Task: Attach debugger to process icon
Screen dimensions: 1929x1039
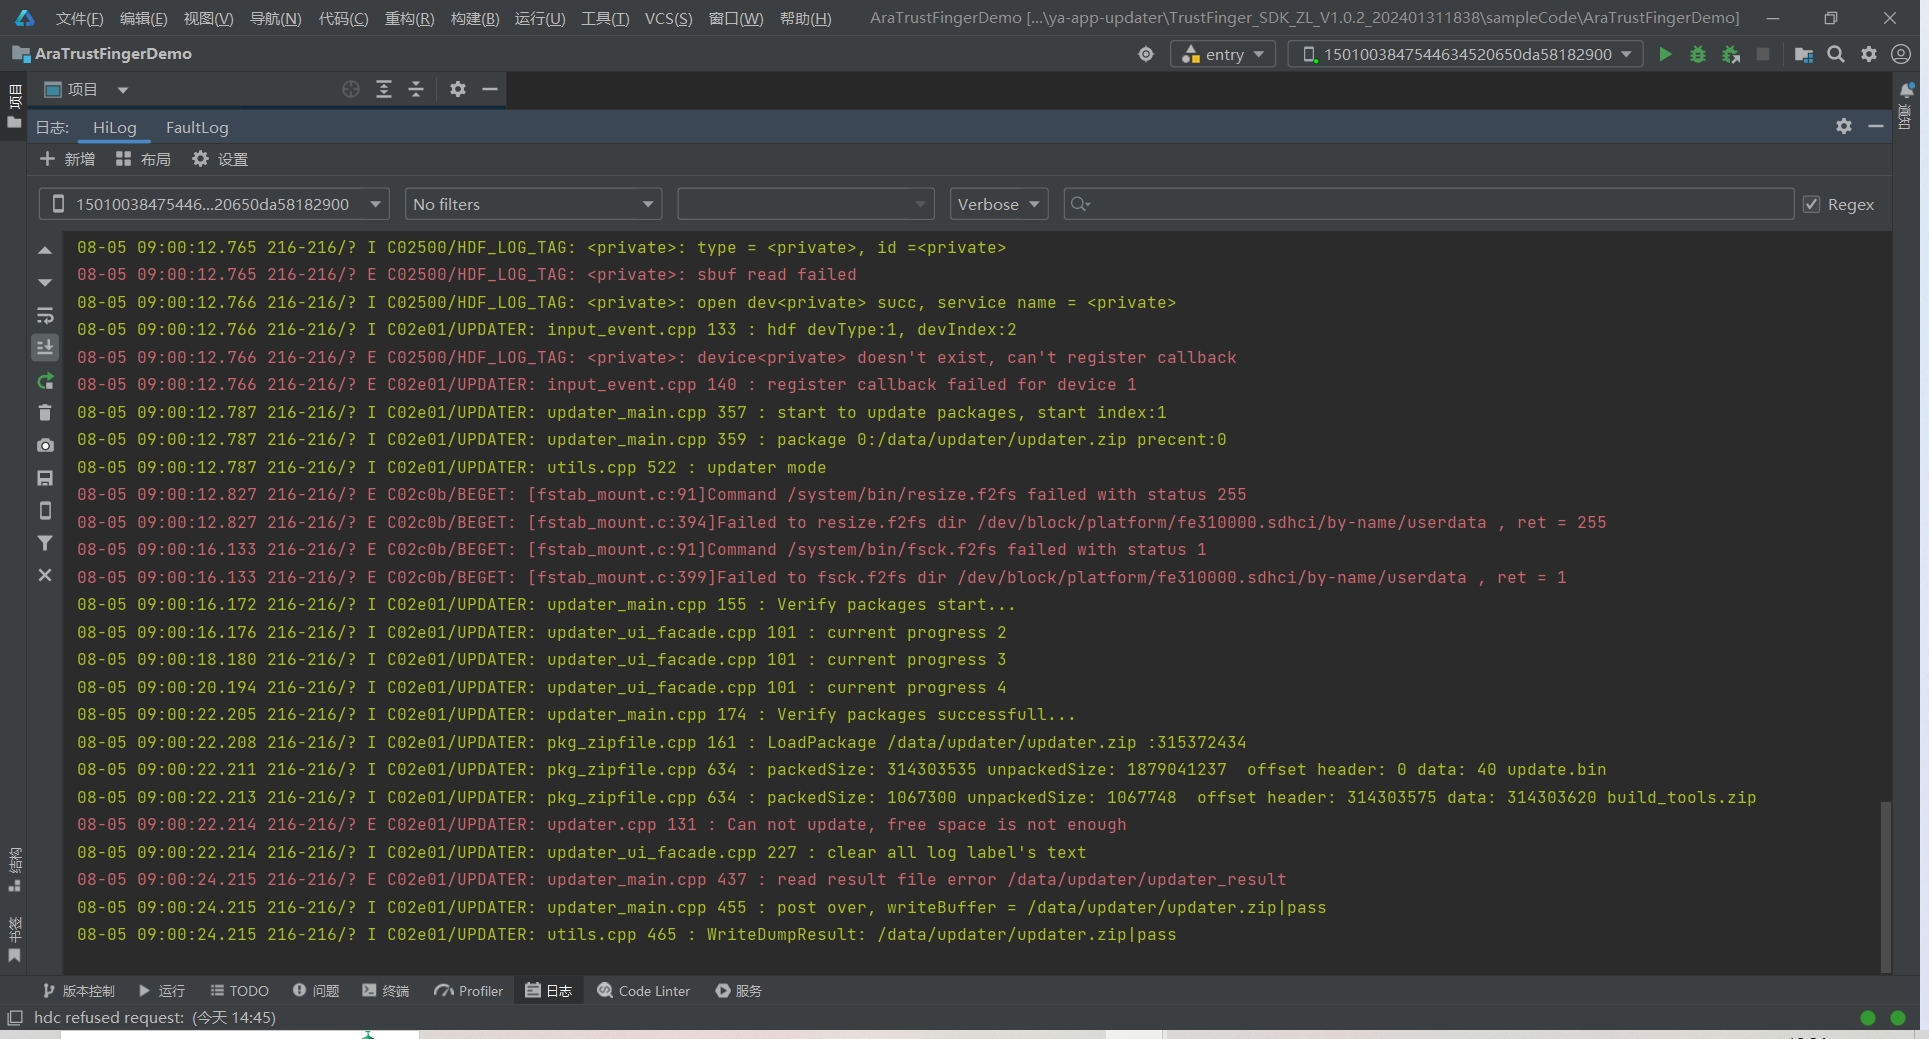Action: click(1731, 54)
